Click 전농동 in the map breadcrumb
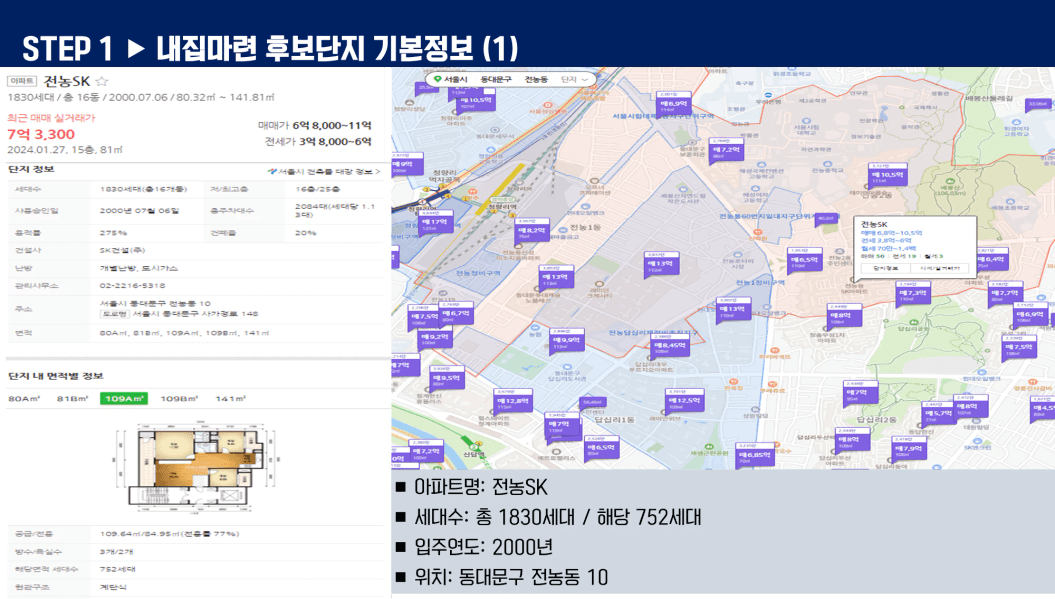The height and width of the screenshot is (599, 1055). (536, 79)
